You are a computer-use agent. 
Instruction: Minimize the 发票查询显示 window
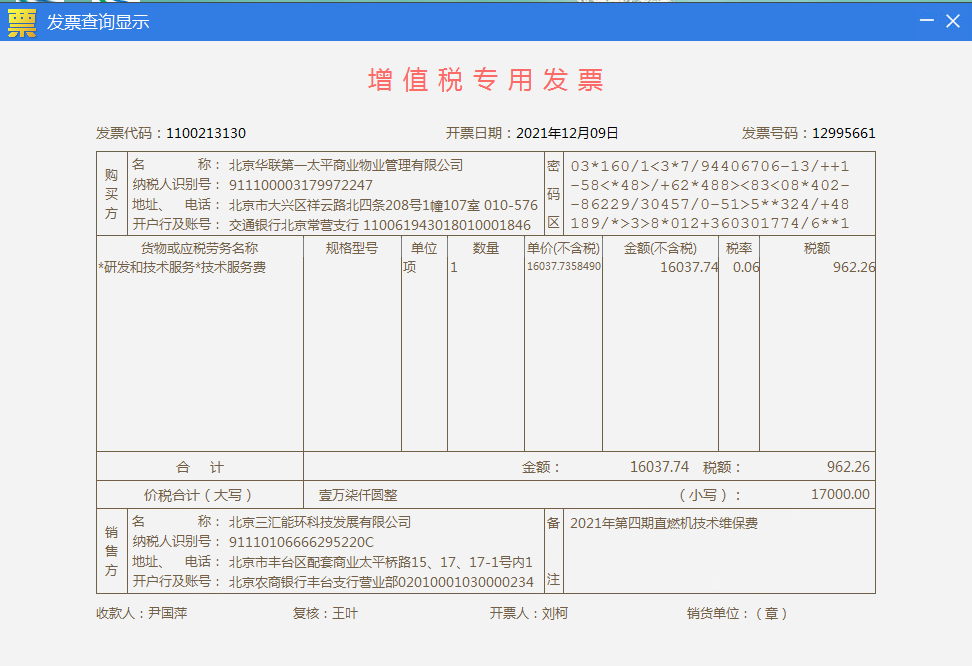[x=926, y=21]
